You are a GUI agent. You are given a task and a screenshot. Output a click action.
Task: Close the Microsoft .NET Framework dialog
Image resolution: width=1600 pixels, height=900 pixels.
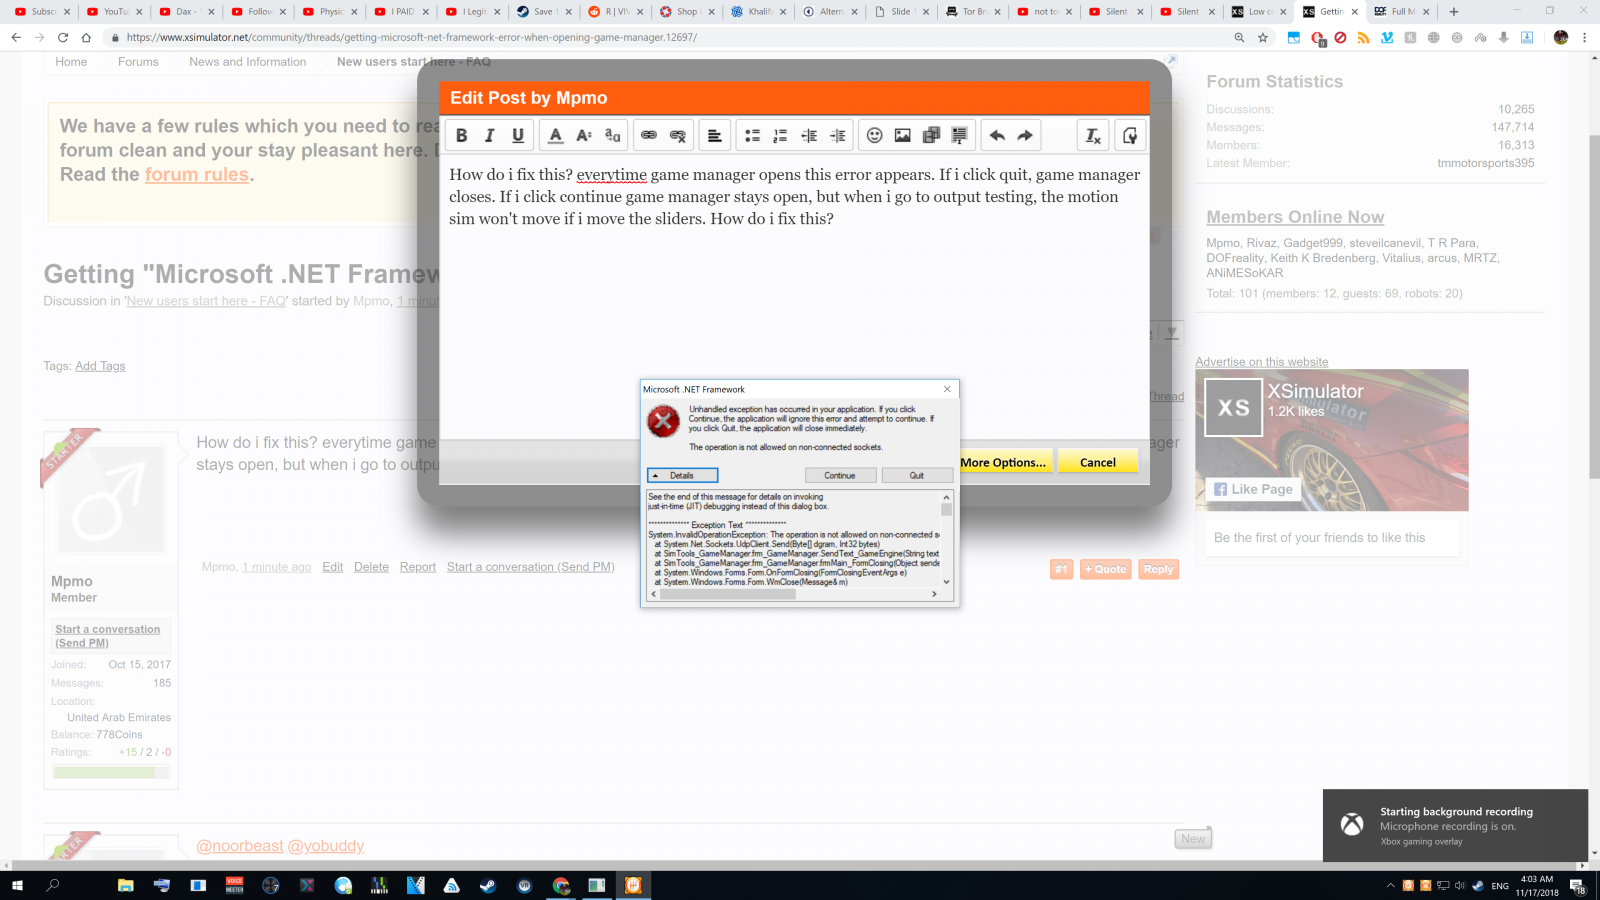(x=947, y=389)
